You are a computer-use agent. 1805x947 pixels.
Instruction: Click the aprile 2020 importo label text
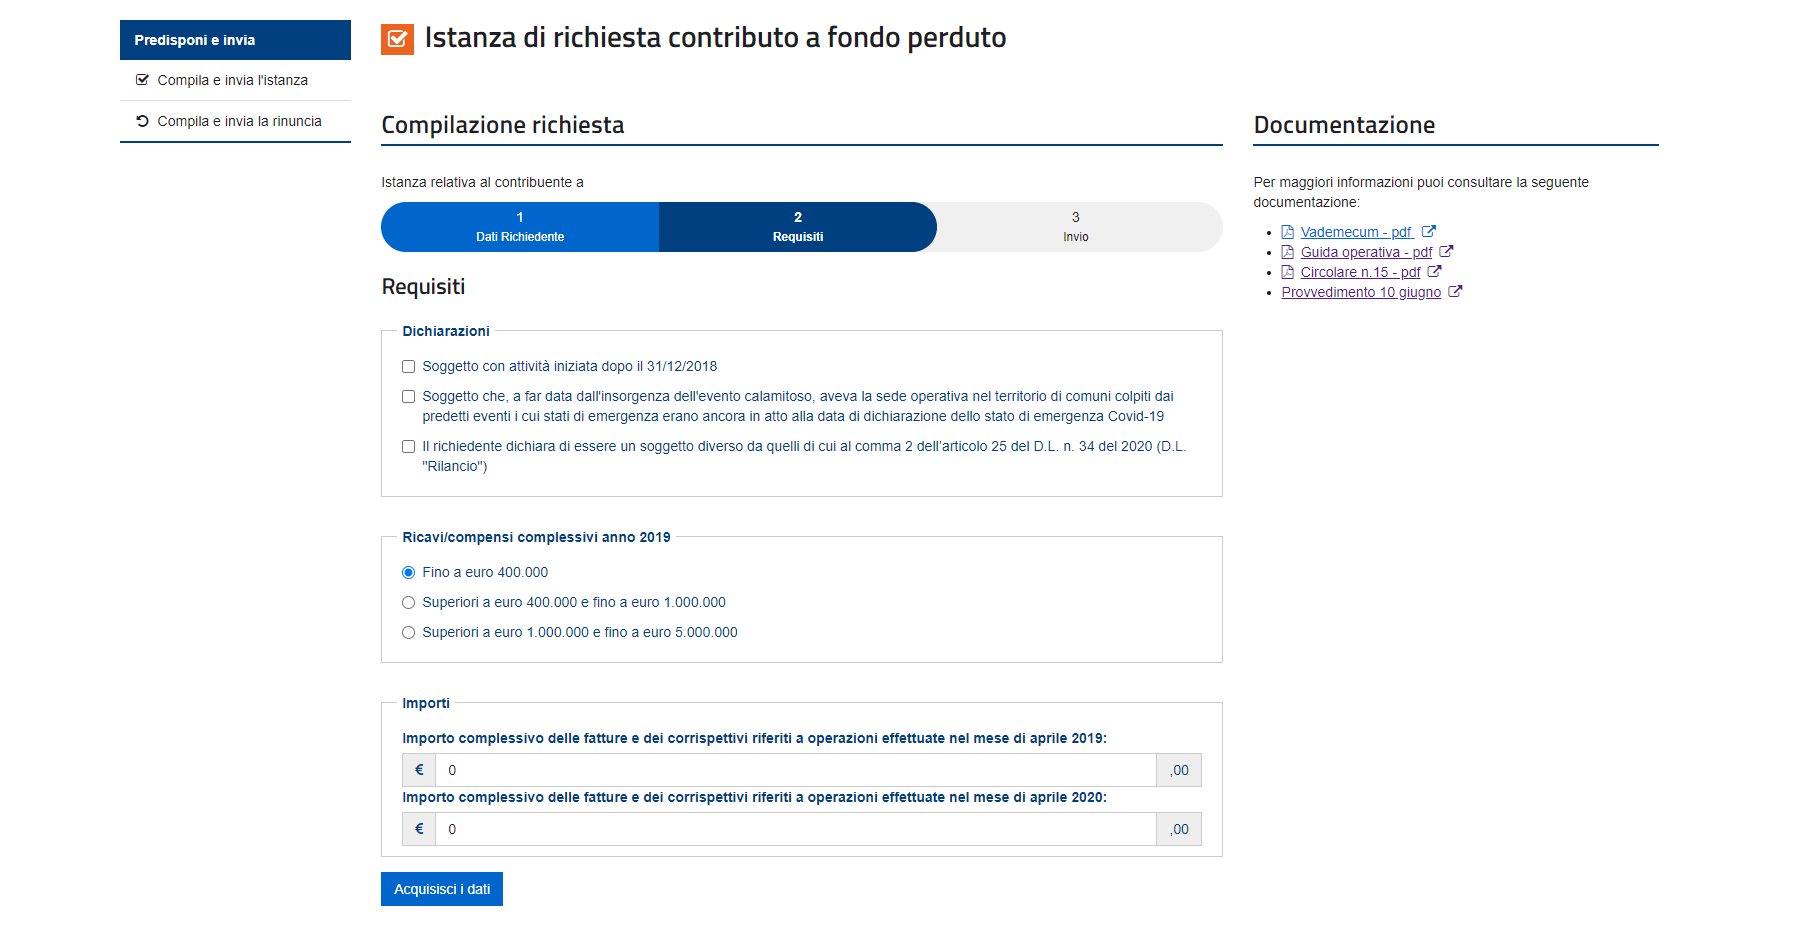point(754,797)
